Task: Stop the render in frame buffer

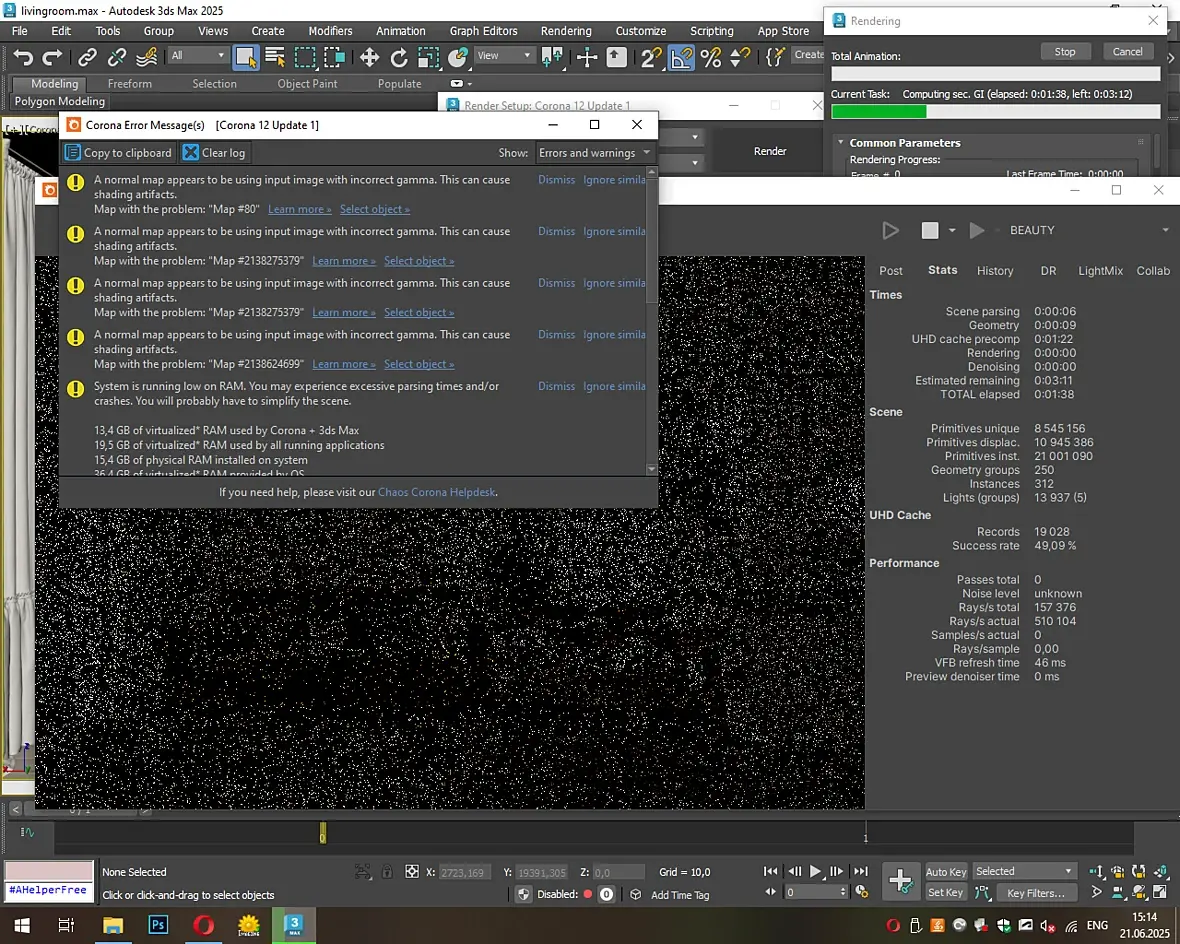Action: (930, 230)
